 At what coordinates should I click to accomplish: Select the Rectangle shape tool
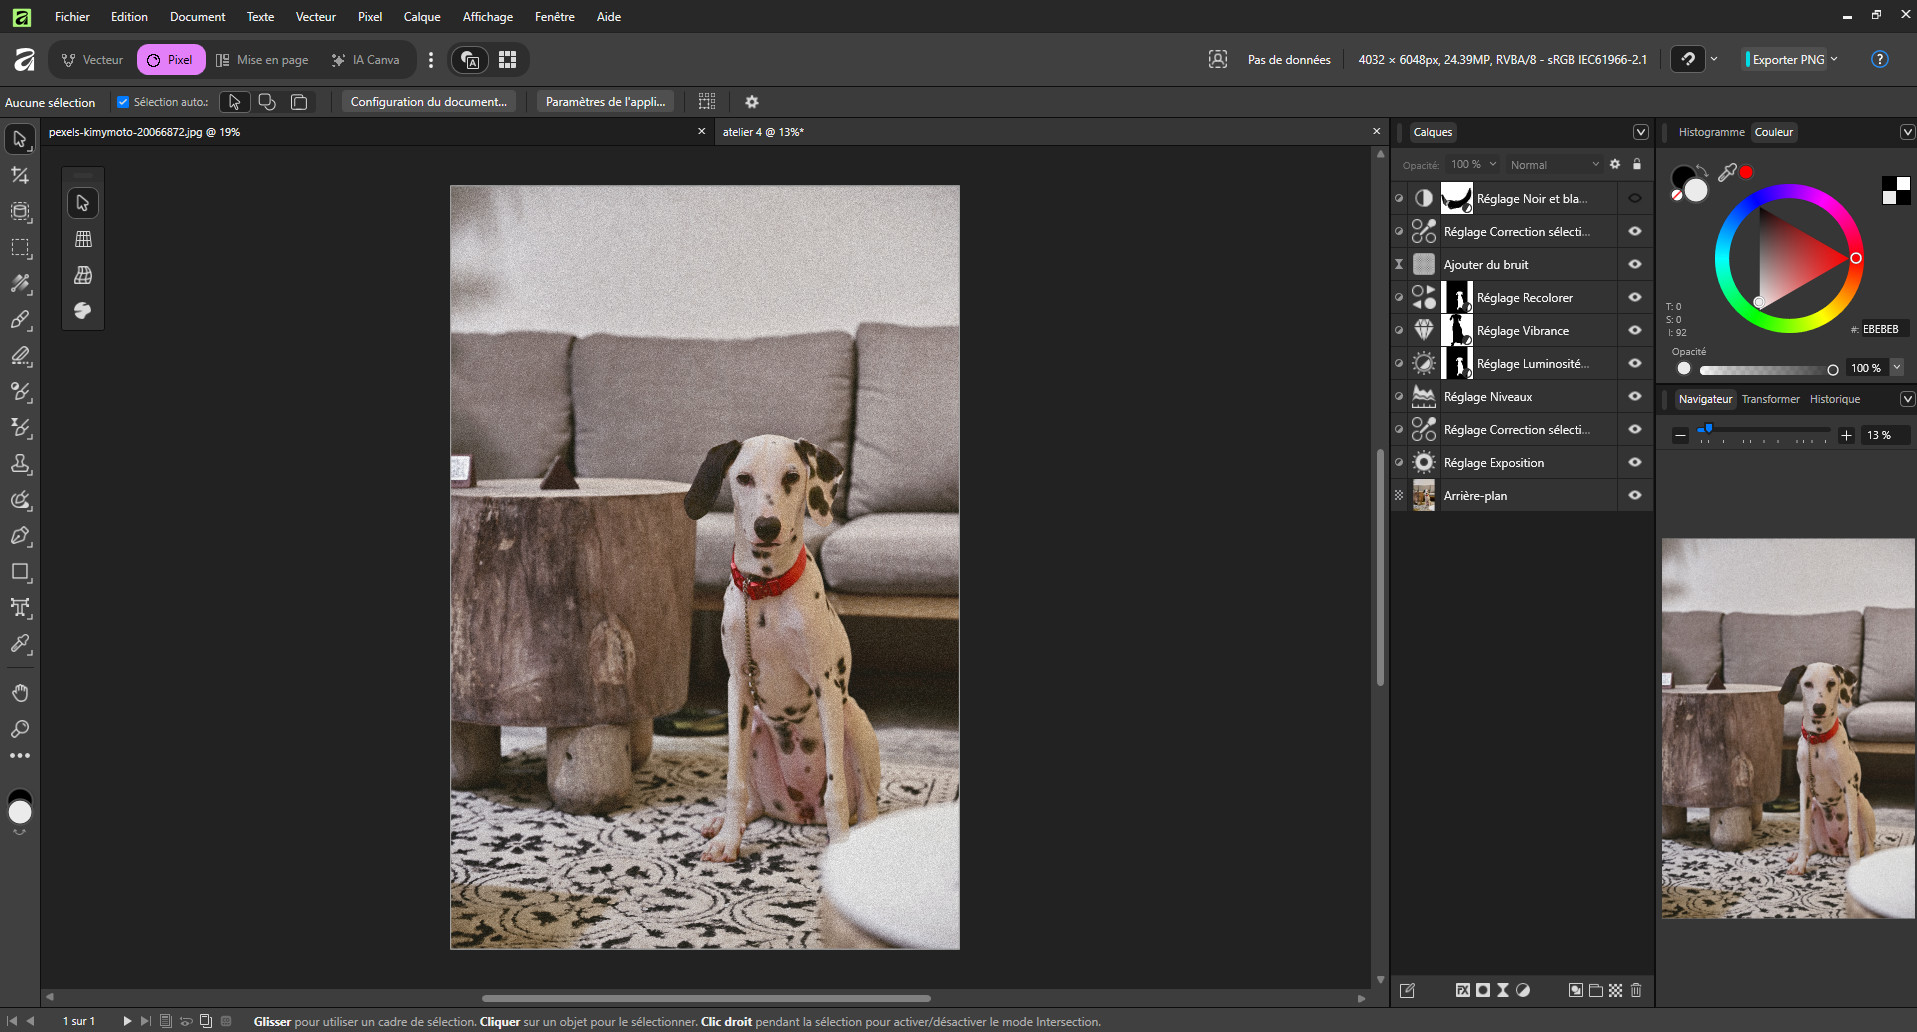click(20, 572)
